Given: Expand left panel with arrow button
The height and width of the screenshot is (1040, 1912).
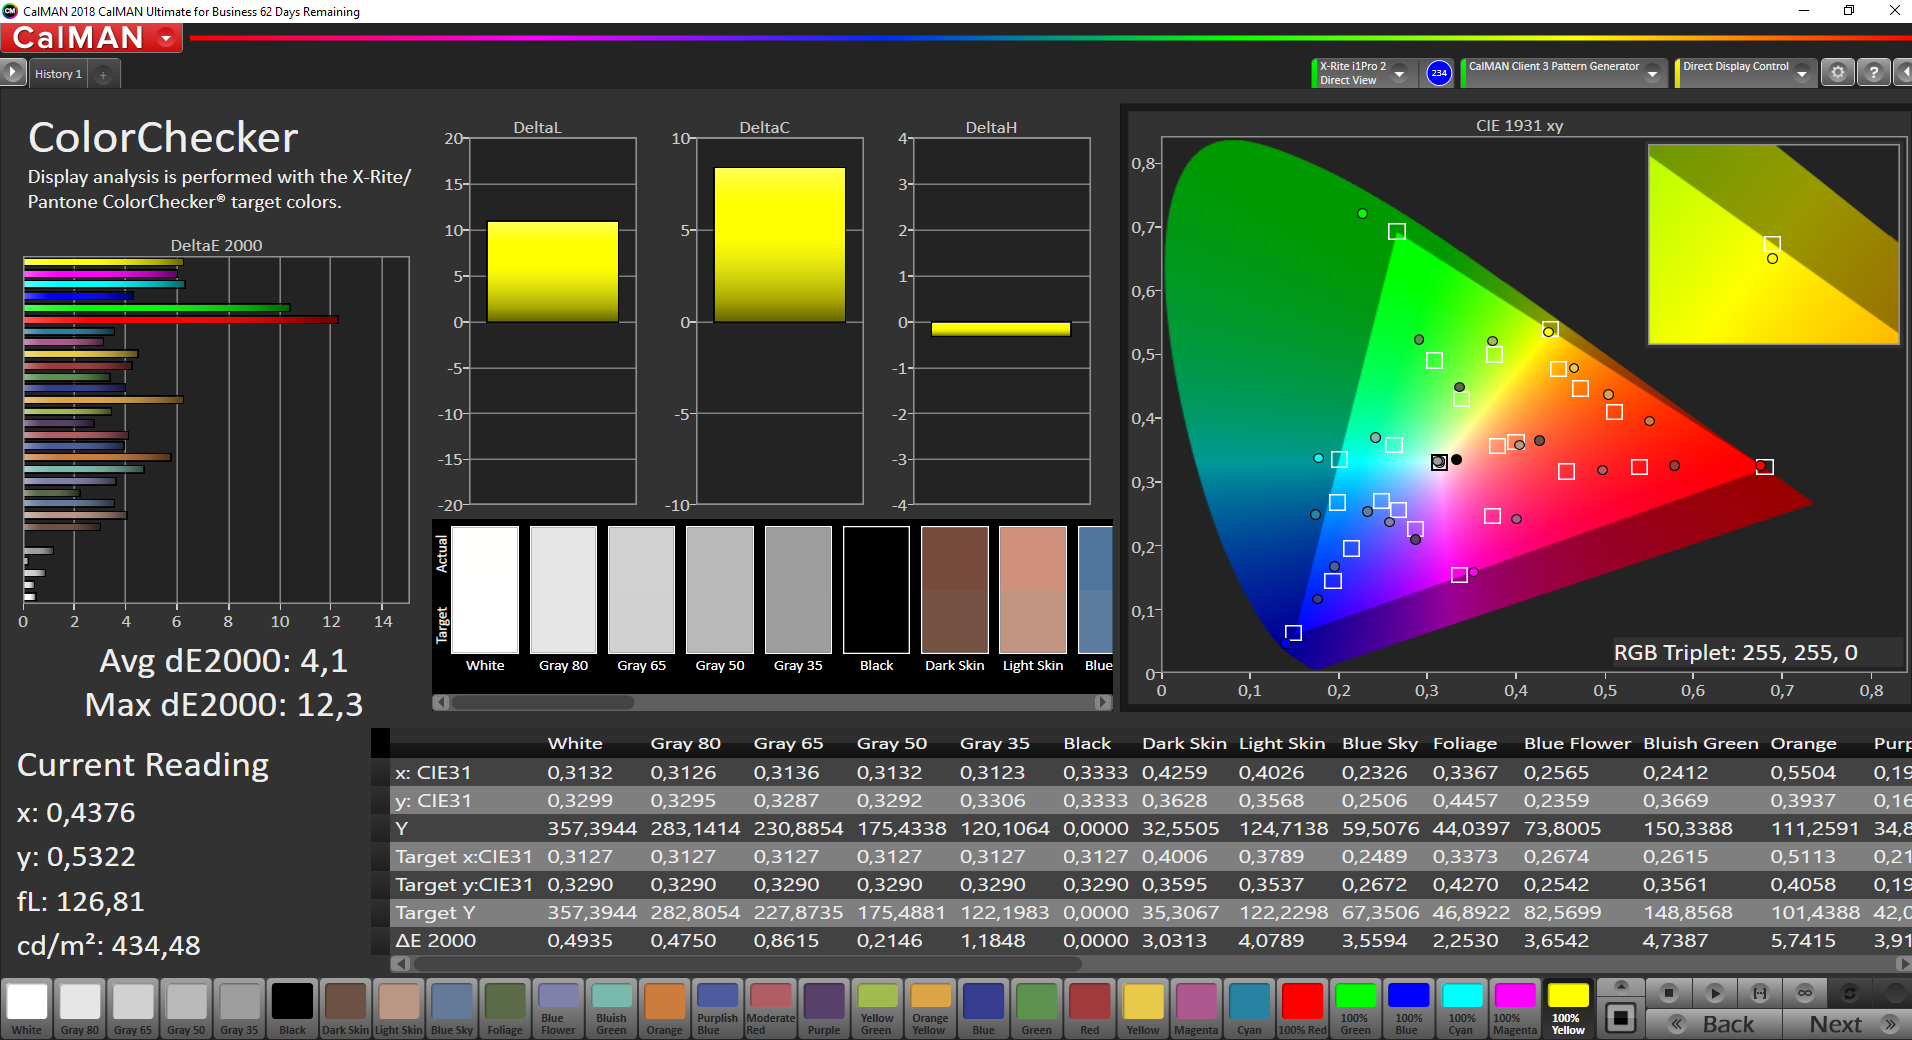Looking at the screenshot, I should point(12,73).
